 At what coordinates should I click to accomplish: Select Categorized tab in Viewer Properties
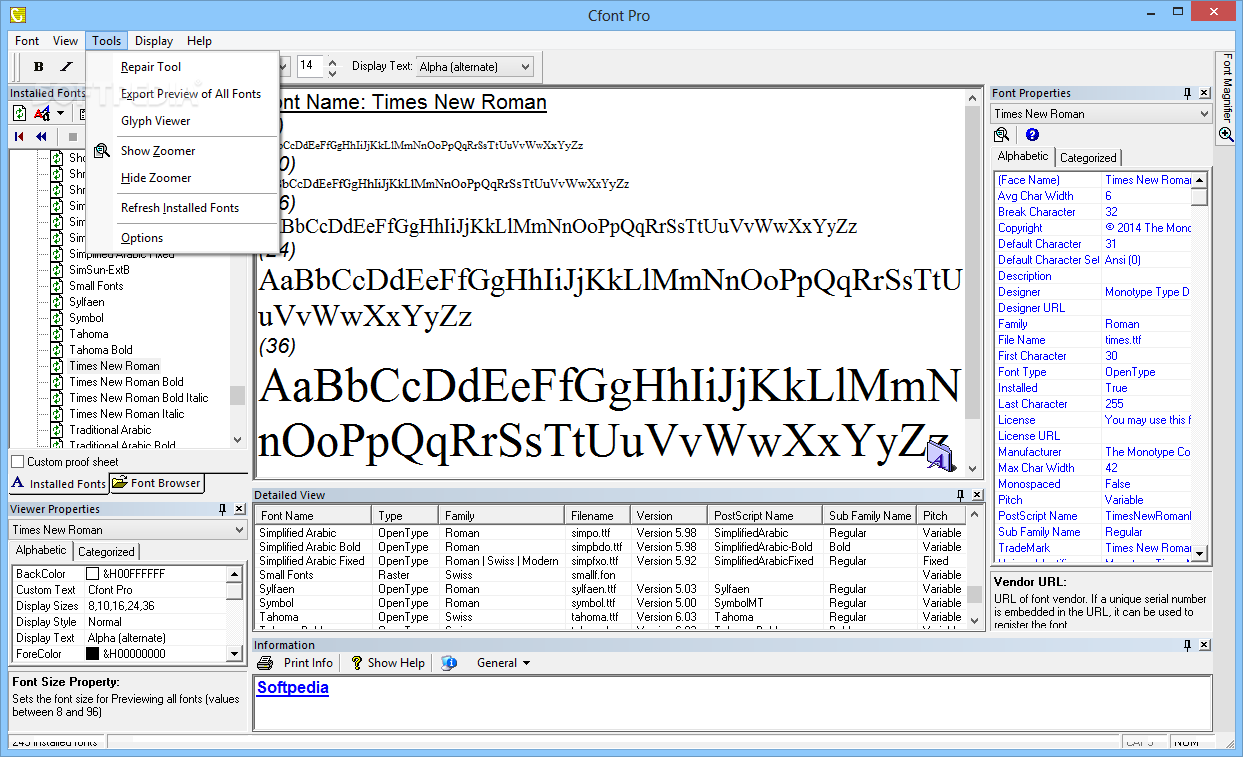106,552
